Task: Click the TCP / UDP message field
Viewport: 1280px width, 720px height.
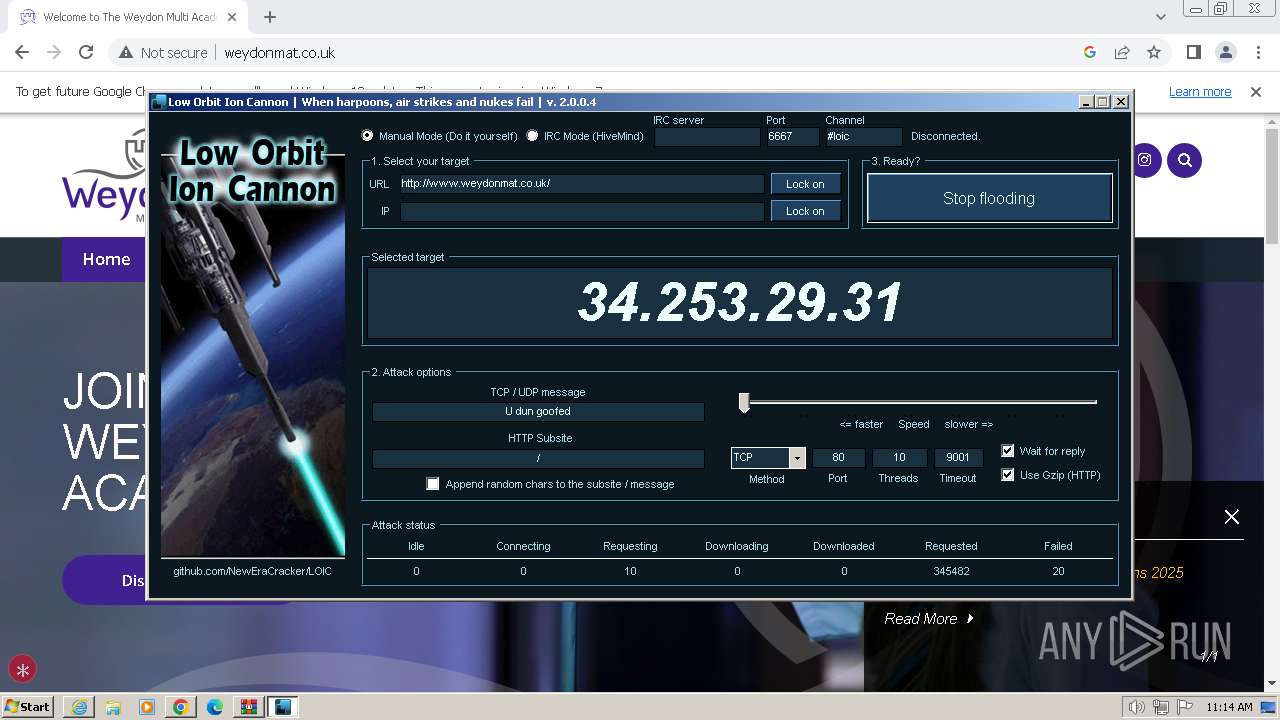Action: click(x=538, y=411)
